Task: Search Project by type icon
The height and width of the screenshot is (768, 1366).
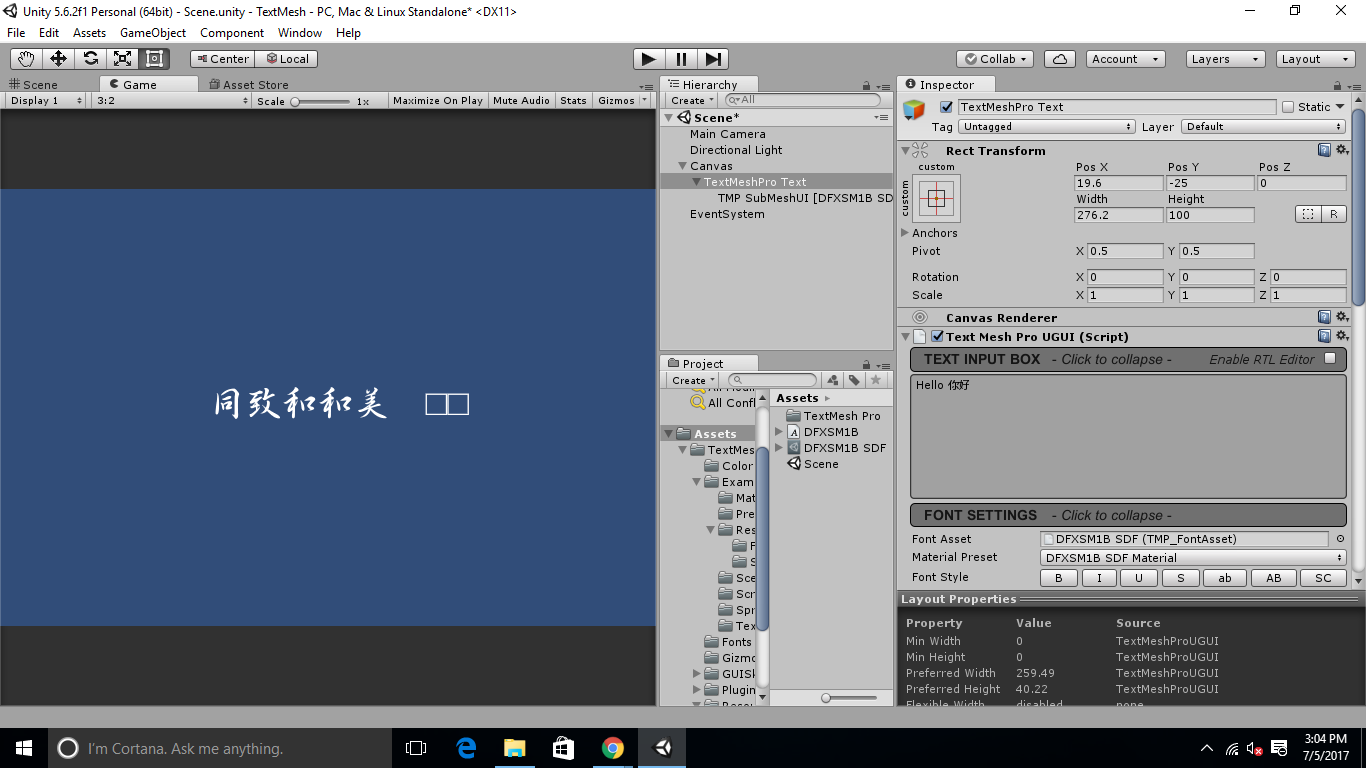Action: pos(832,380)
